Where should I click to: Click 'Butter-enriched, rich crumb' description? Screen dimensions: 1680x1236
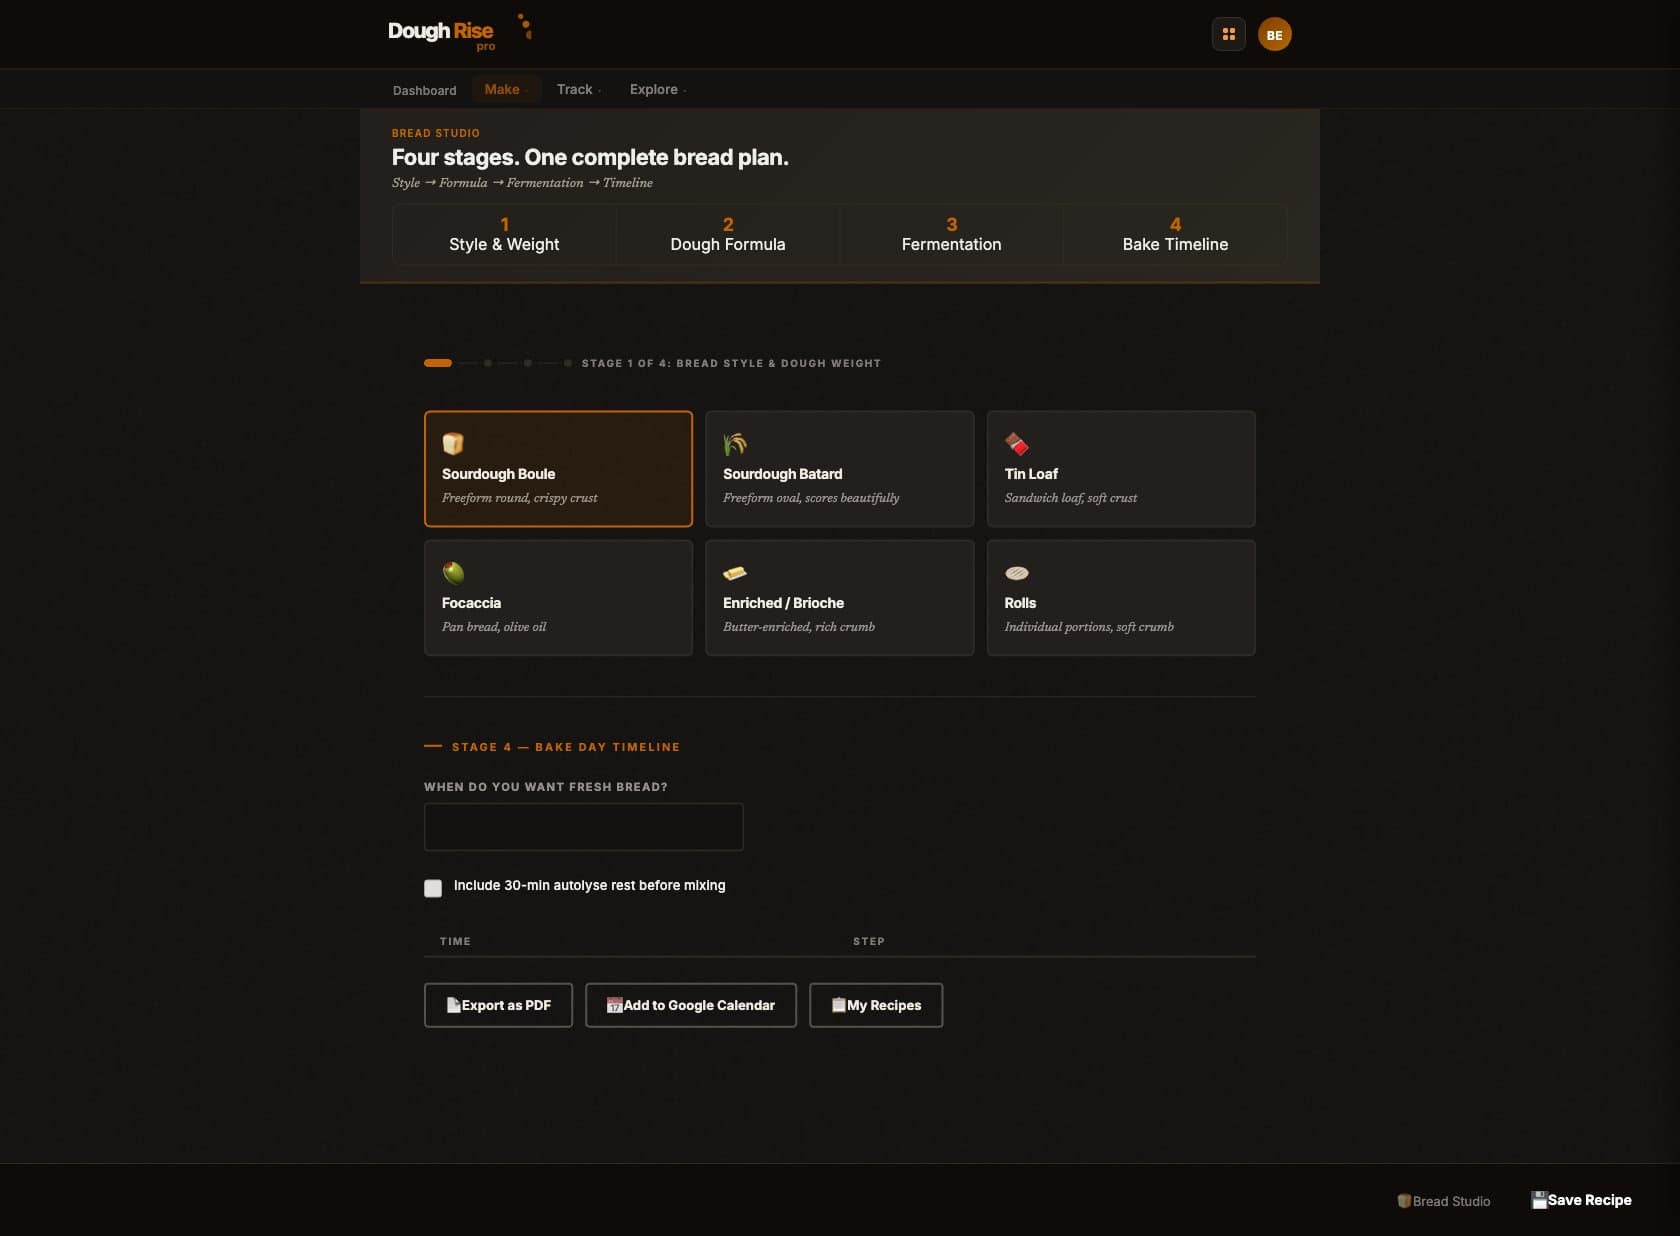[x=799, y=627]
